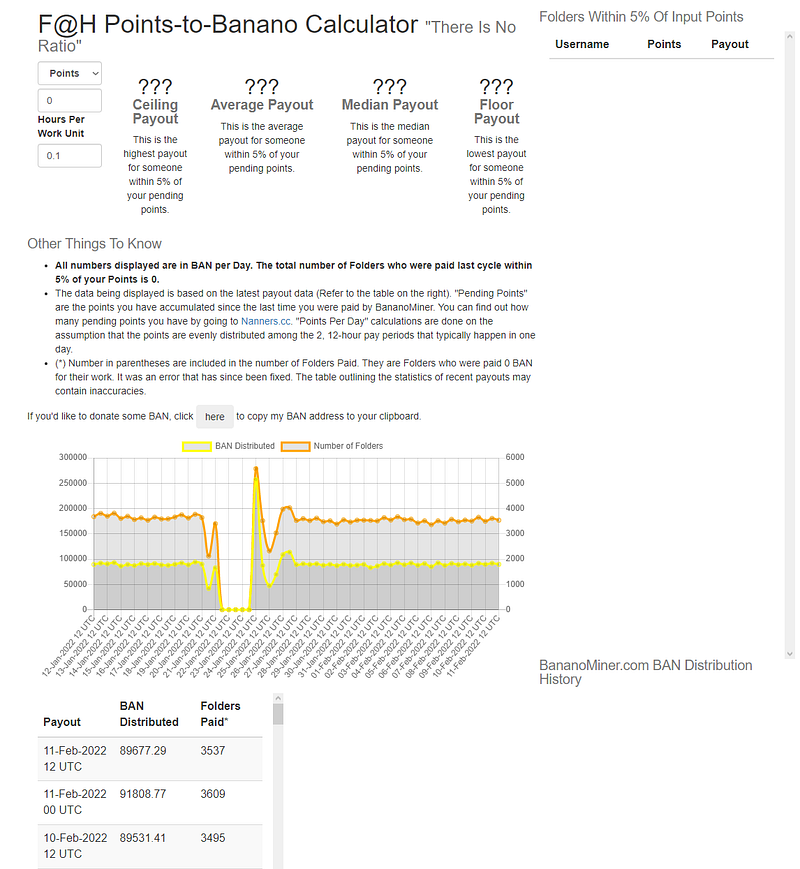Image resolution: width=800 pixels, height=869 pixels.
Task: Click the Points column header in folders table
Action: coord(664,44)
